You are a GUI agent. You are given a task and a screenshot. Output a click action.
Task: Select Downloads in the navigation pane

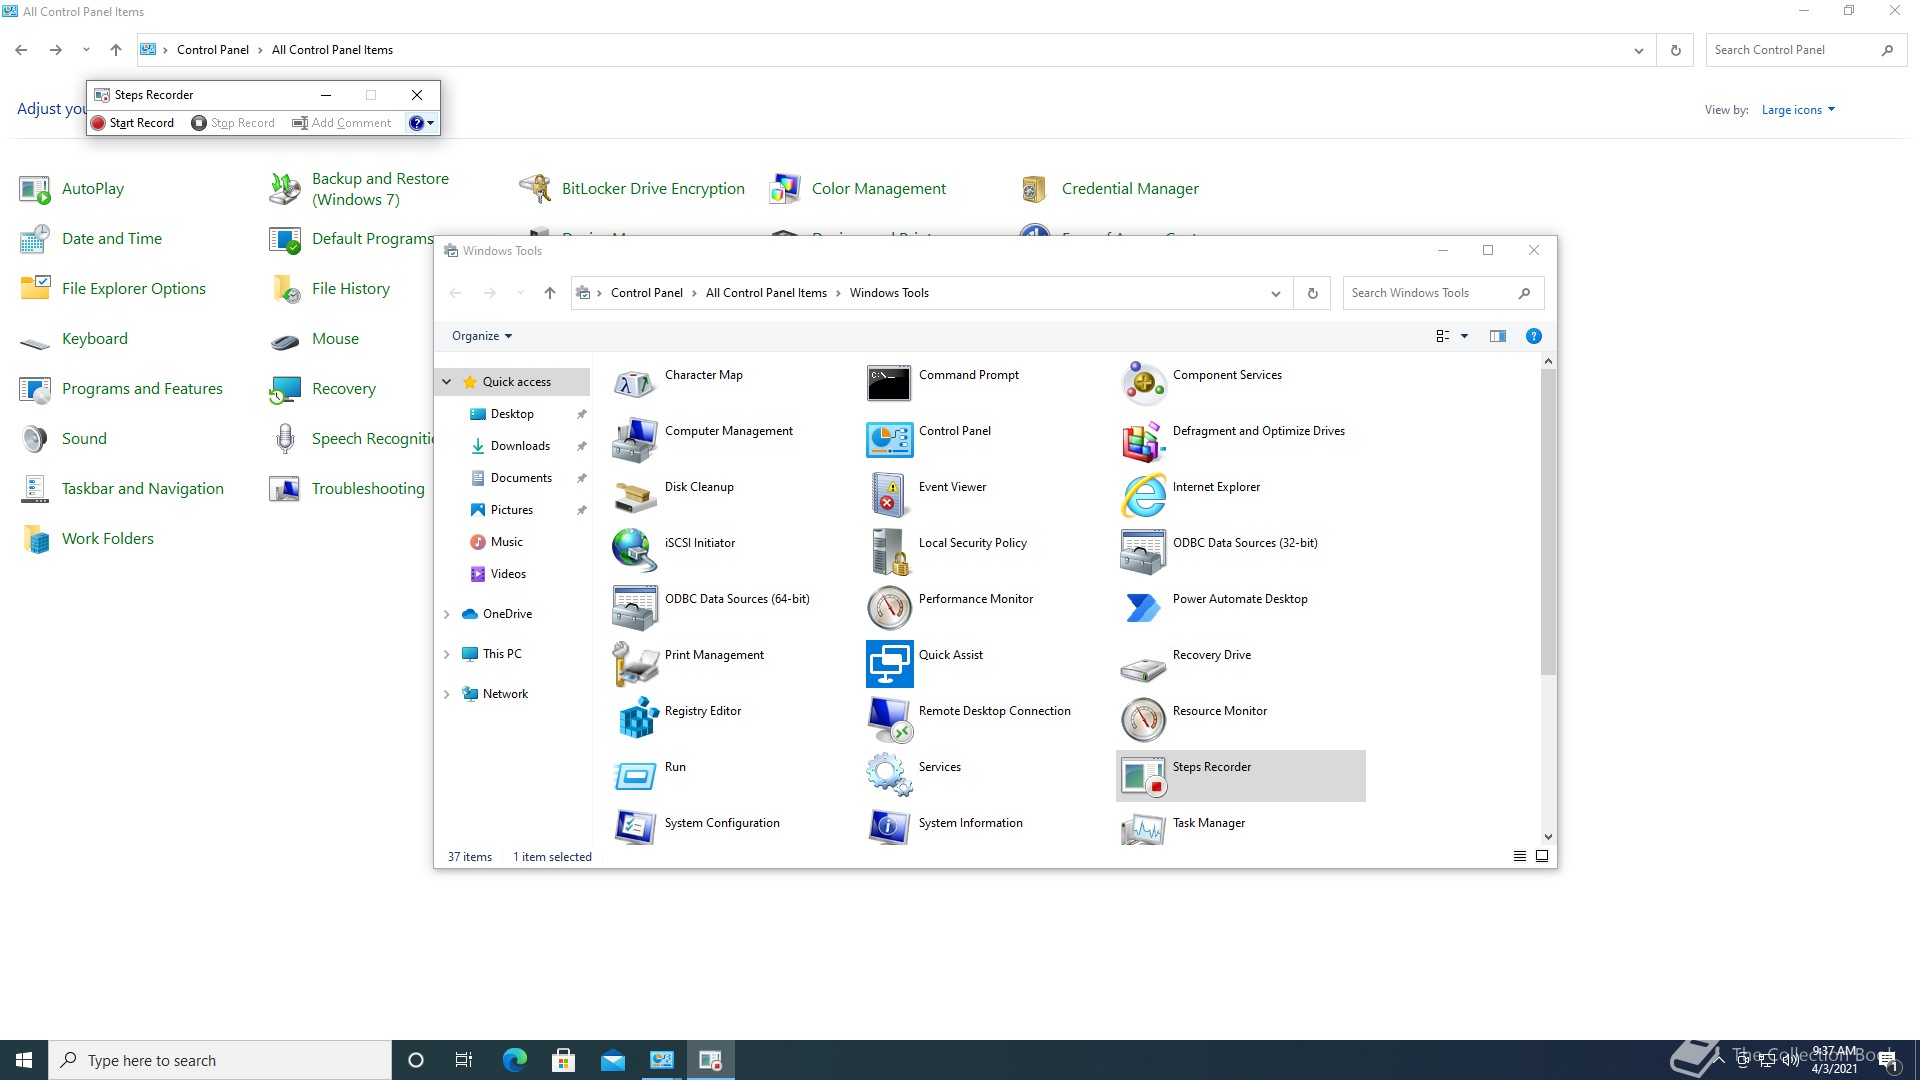[520, 446]
